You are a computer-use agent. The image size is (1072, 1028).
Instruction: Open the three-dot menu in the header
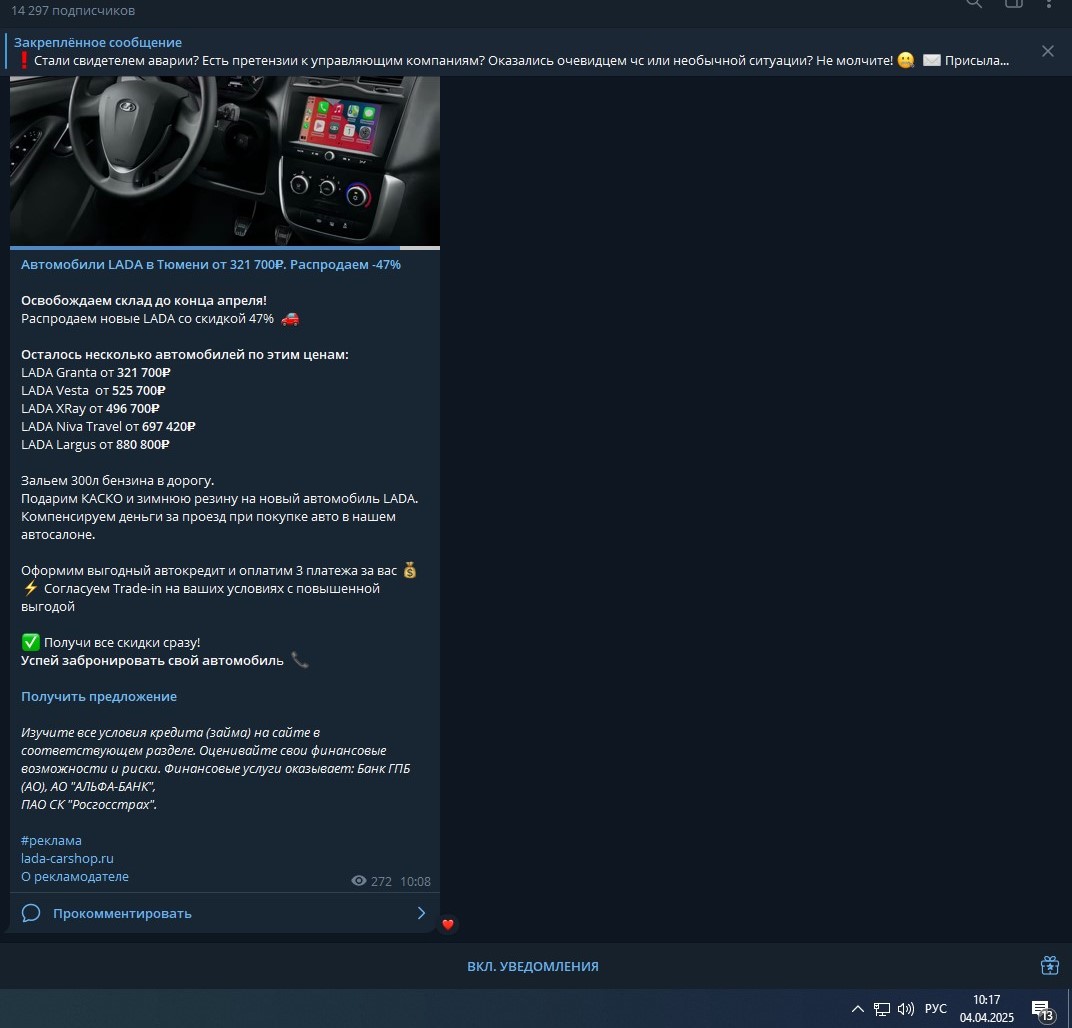(1049, 3)
